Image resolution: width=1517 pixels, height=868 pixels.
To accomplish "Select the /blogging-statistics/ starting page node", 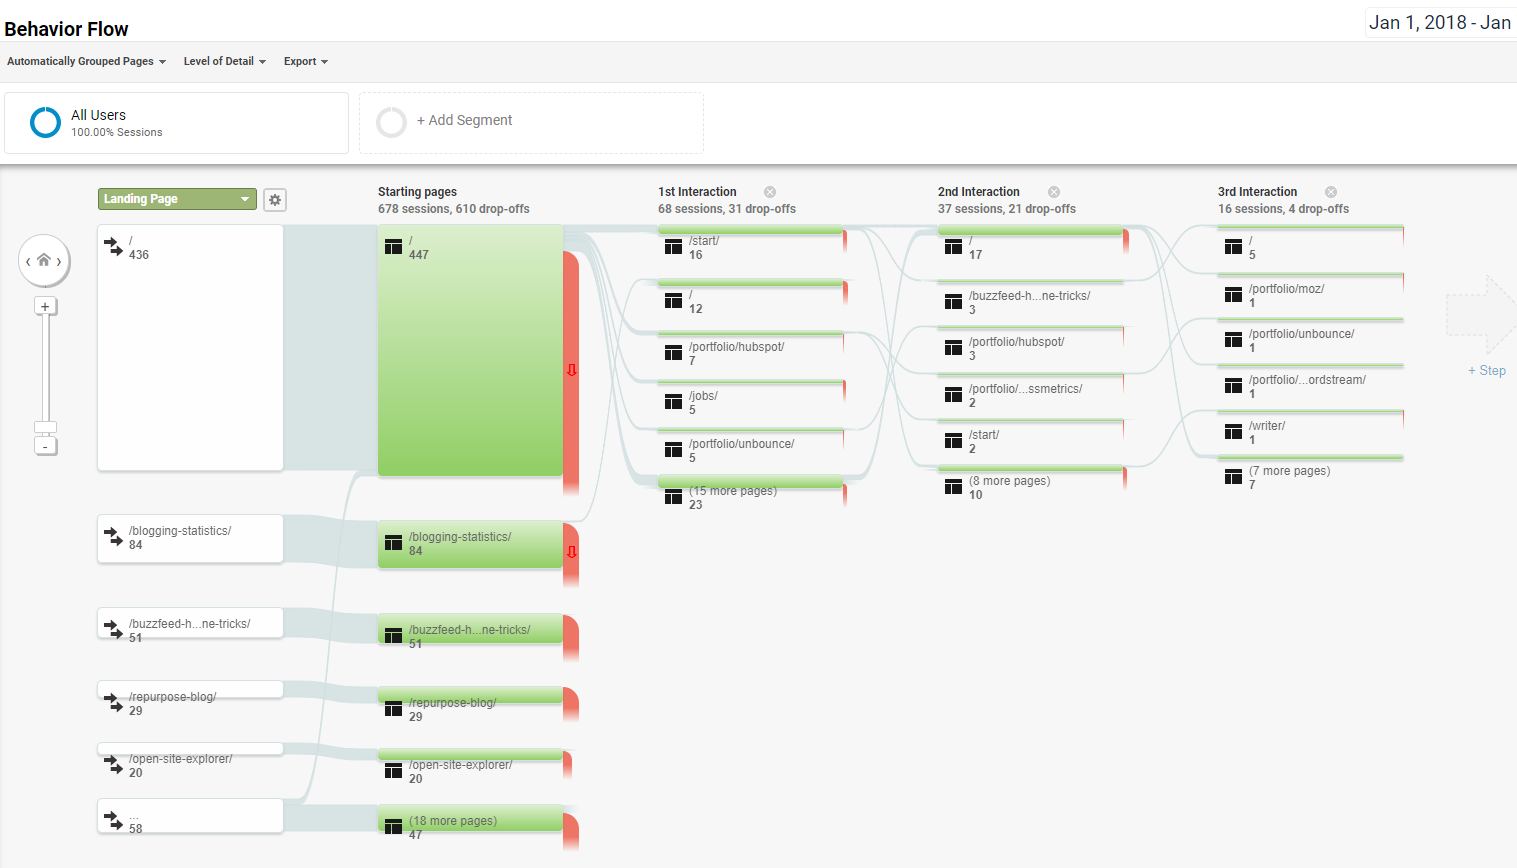I will 470,544.
